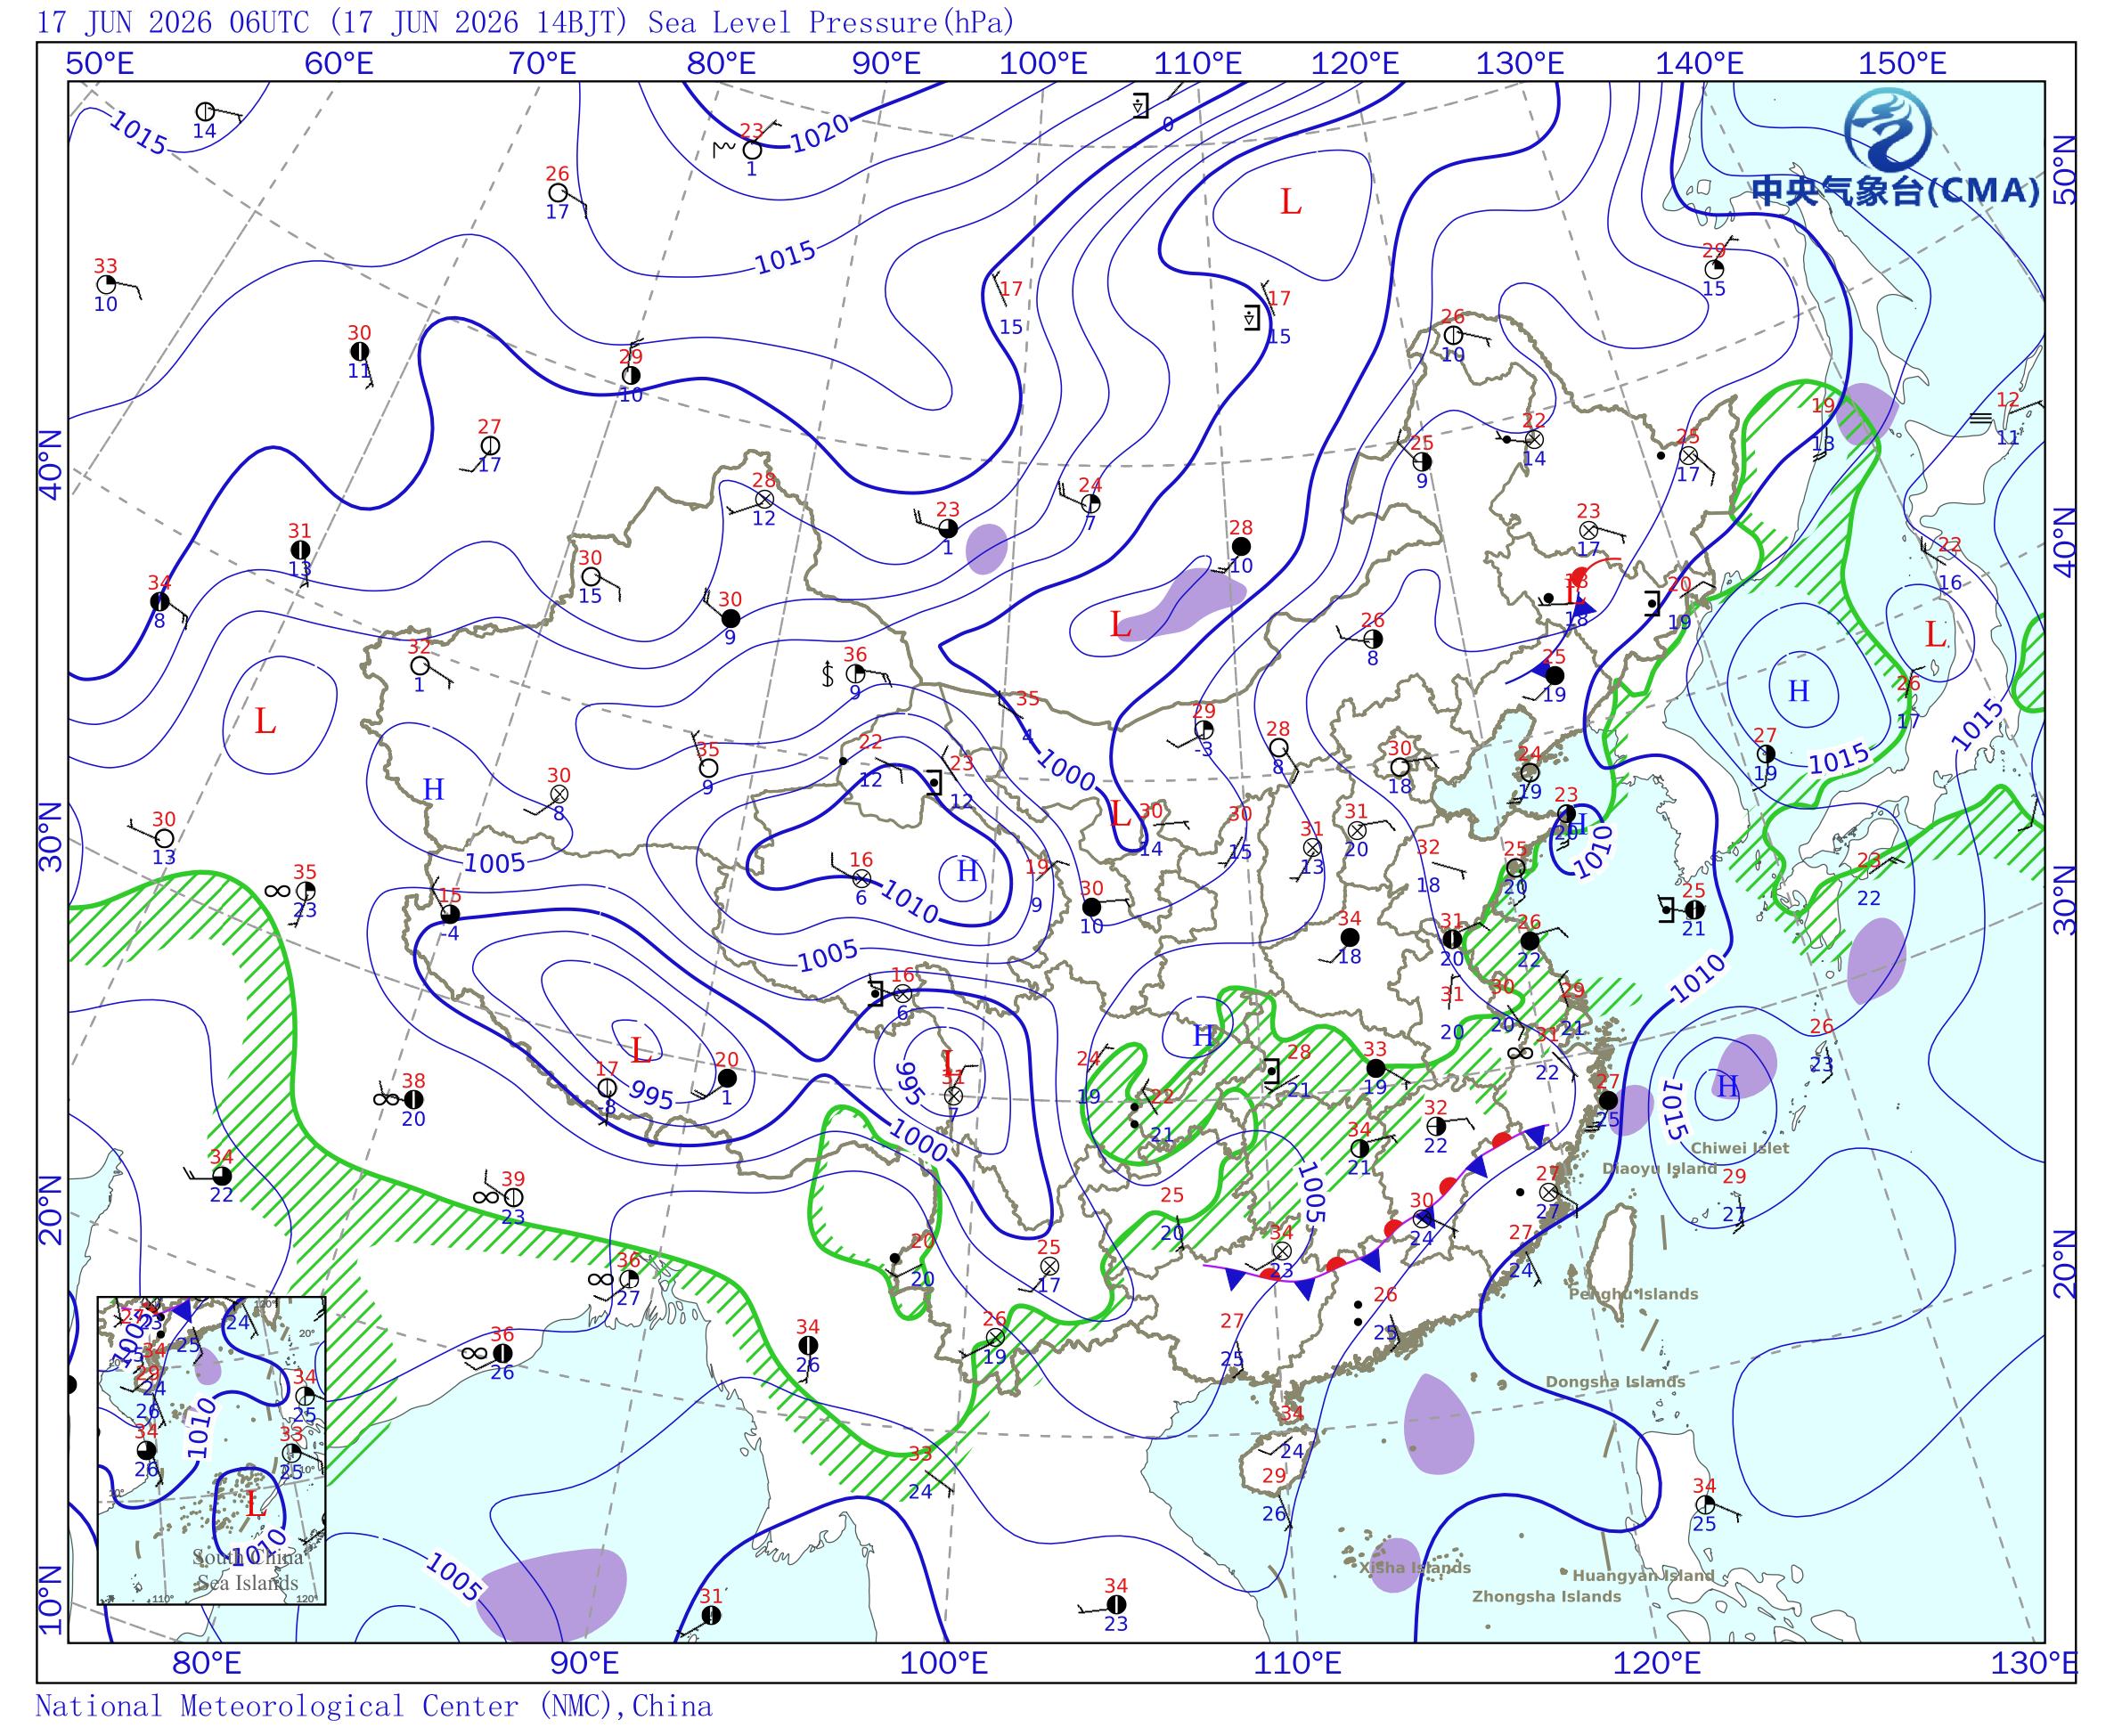This screenshot has width=2114, height=1736.
Task: Click the purple shaded area next to Xisha Islands
Action: click(1395, 1563)
